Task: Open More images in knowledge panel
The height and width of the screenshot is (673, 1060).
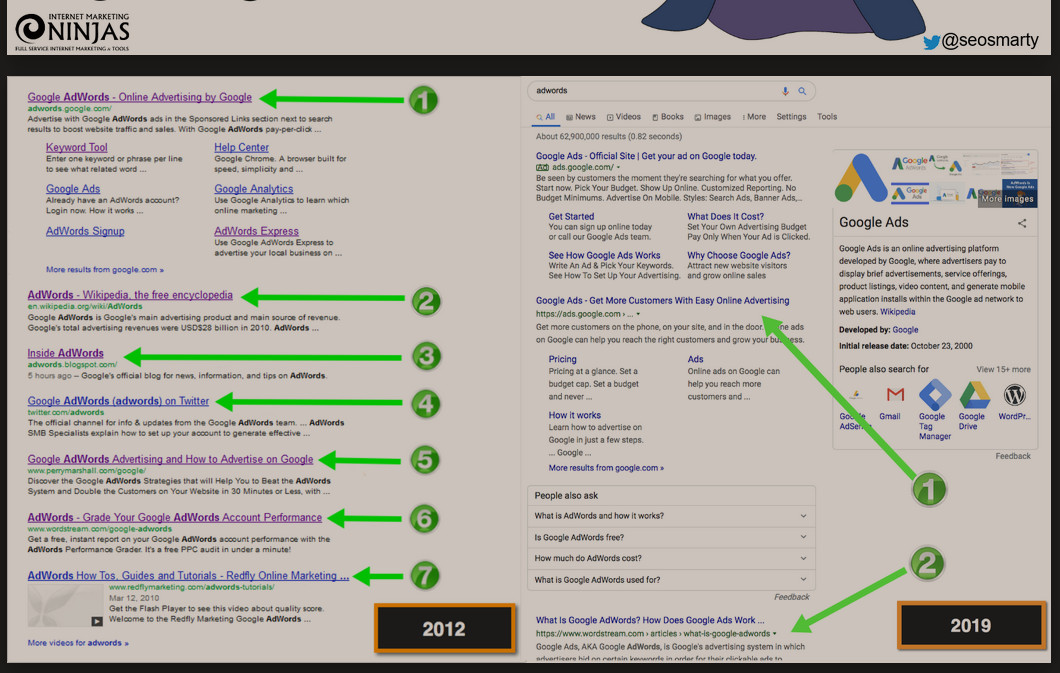Action: pos(1007,199)
